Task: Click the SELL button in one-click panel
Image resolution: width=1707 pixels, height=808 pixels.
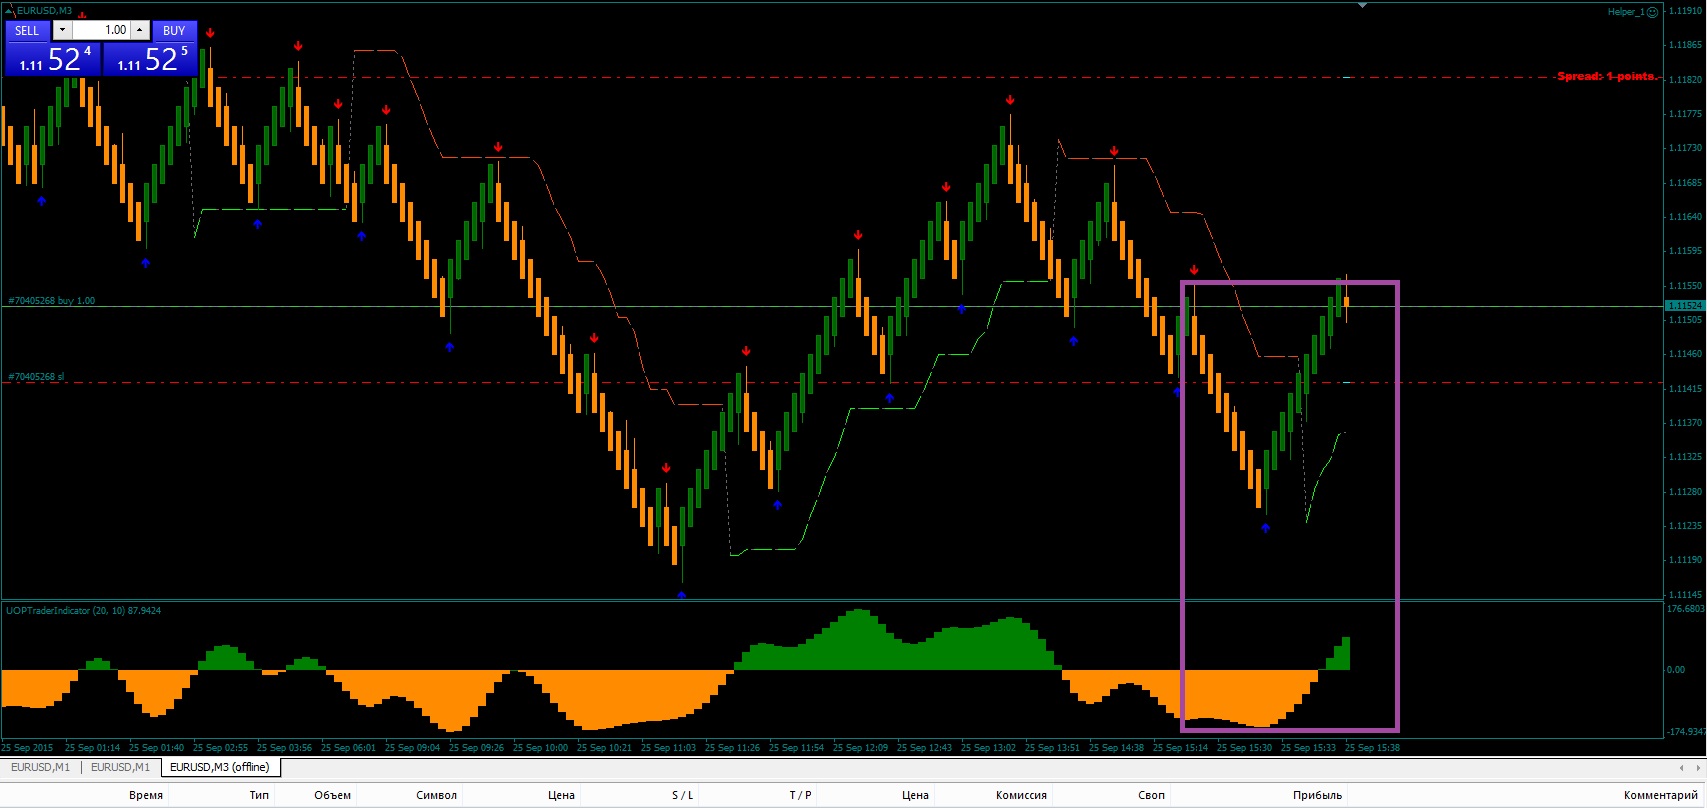Action: (28, 31)
